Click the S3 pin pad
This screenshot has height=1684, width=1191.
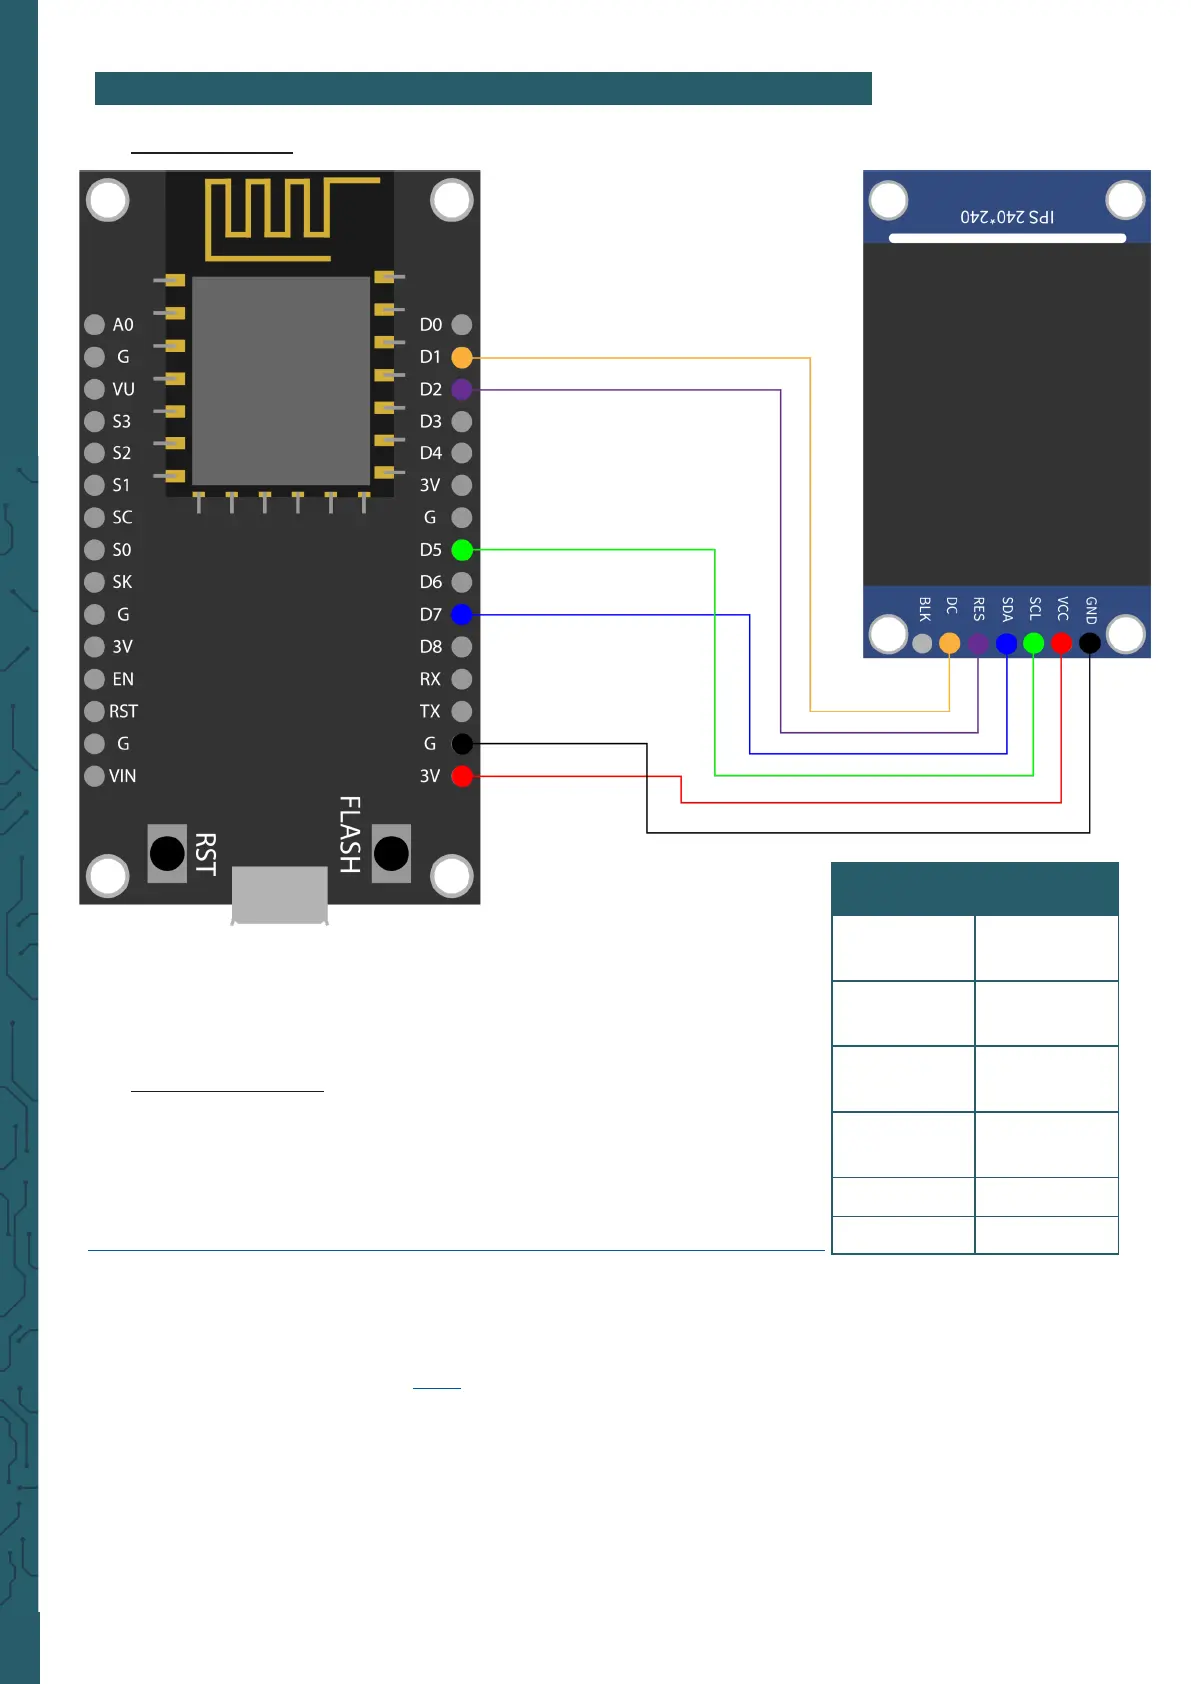click(x=95, y=421)
